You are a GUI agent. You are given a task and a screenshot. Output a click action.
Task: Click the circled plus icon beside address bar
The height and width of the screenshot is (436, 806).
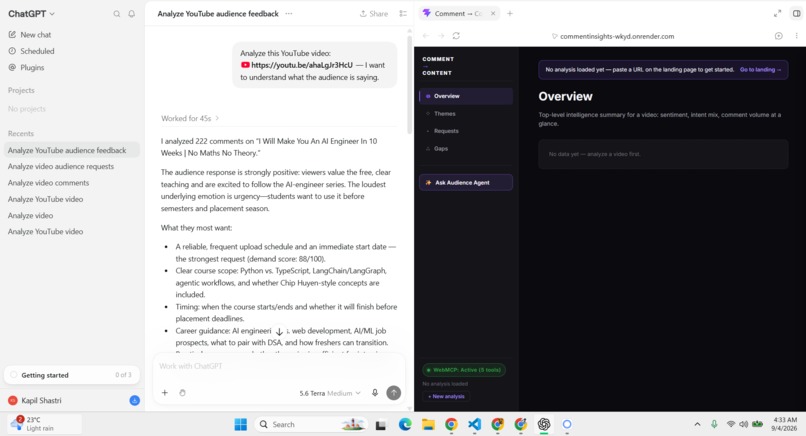point(779,36)
